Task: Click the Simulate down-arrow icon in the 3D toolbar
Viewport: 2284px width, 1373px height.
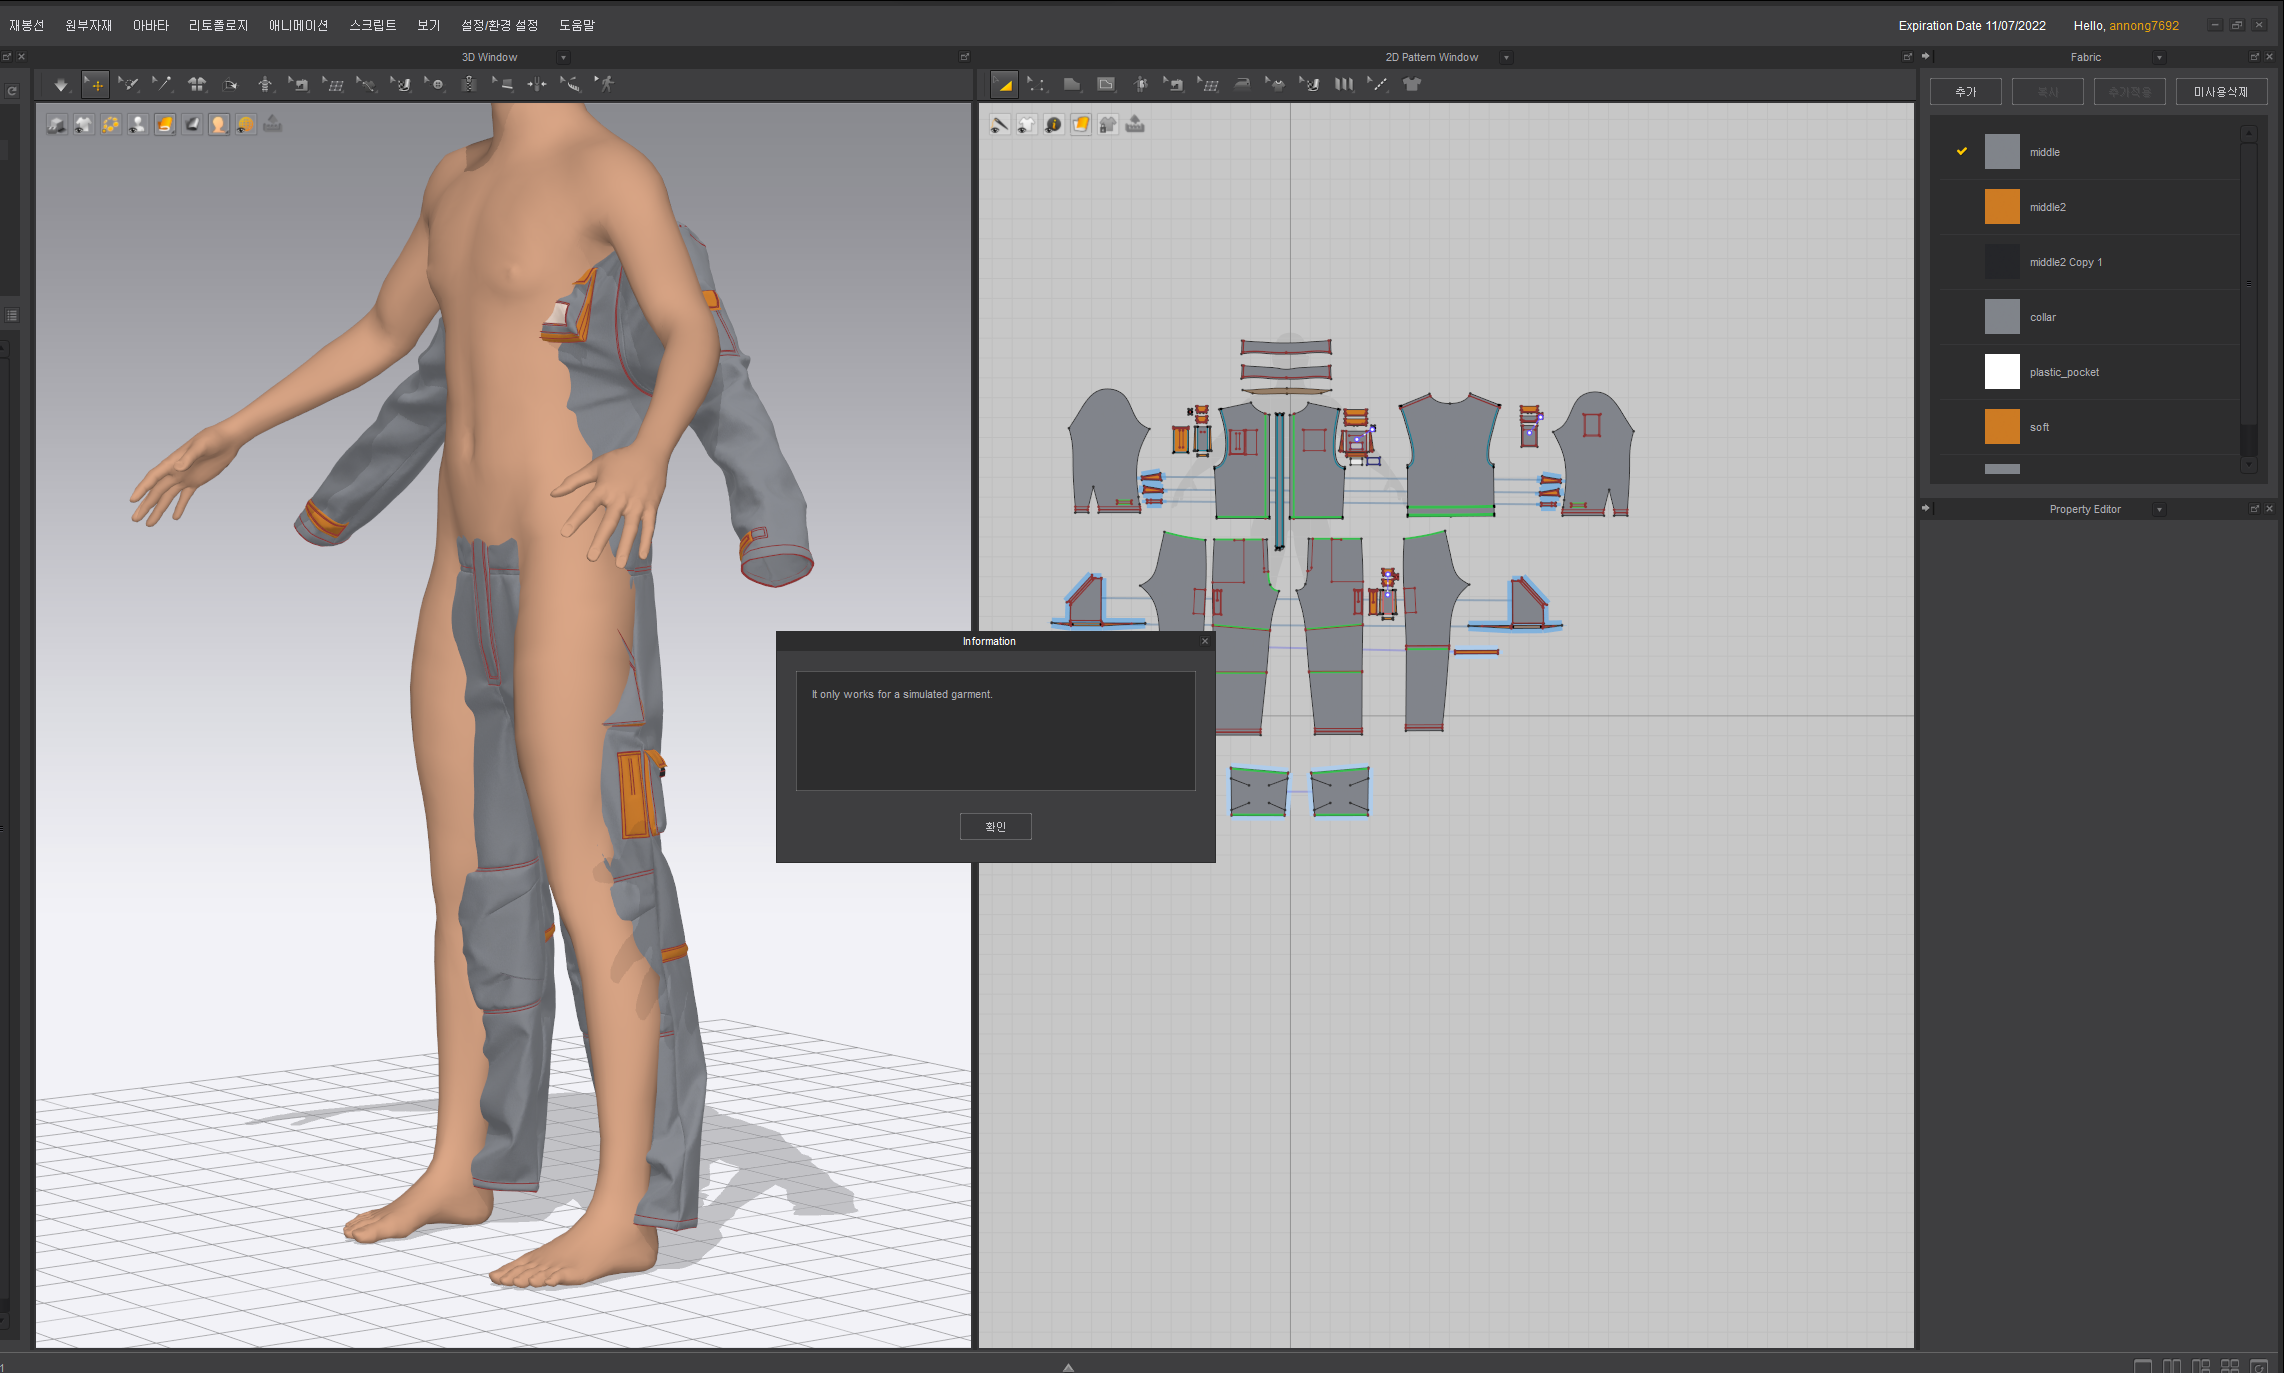Action: [x=61, y=85]
